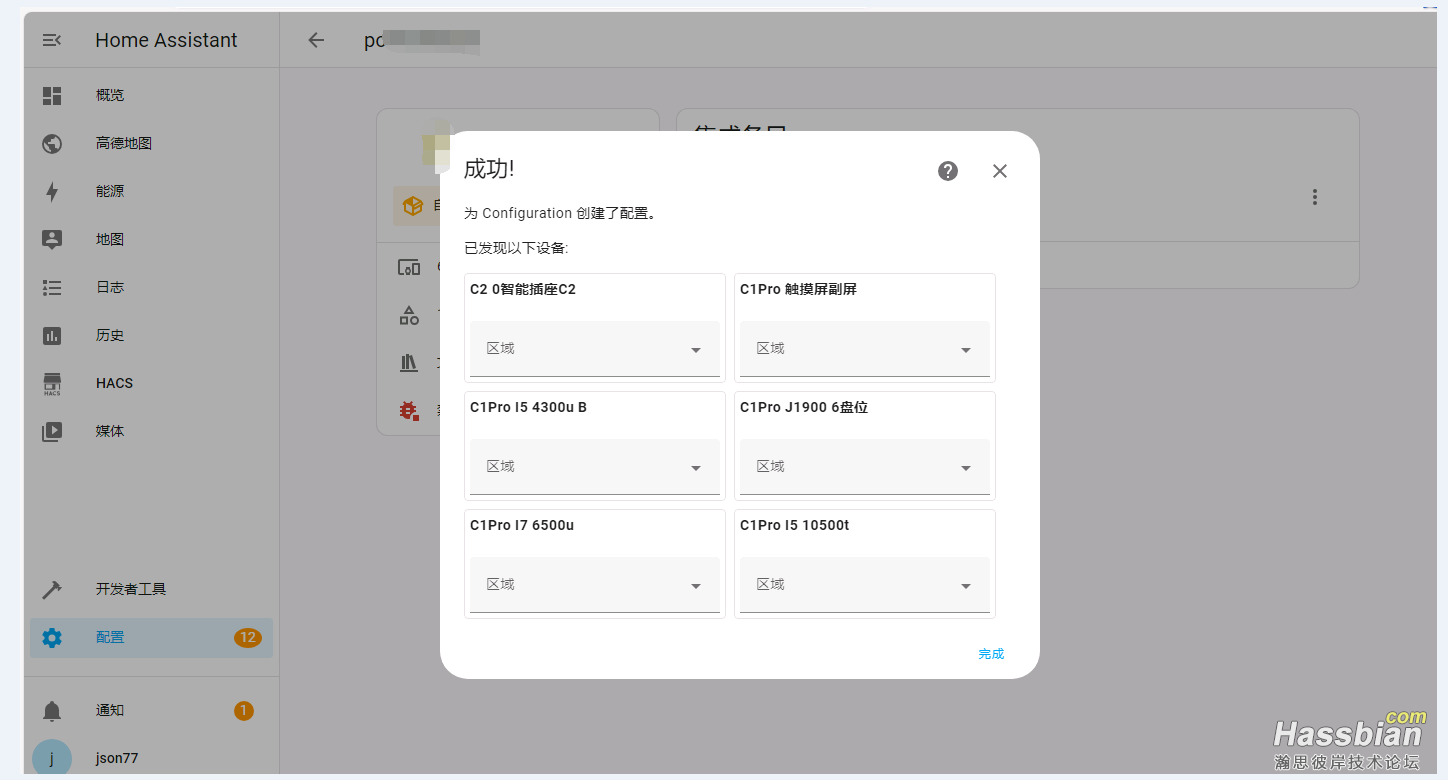Open the 日志 list icon

52,287
